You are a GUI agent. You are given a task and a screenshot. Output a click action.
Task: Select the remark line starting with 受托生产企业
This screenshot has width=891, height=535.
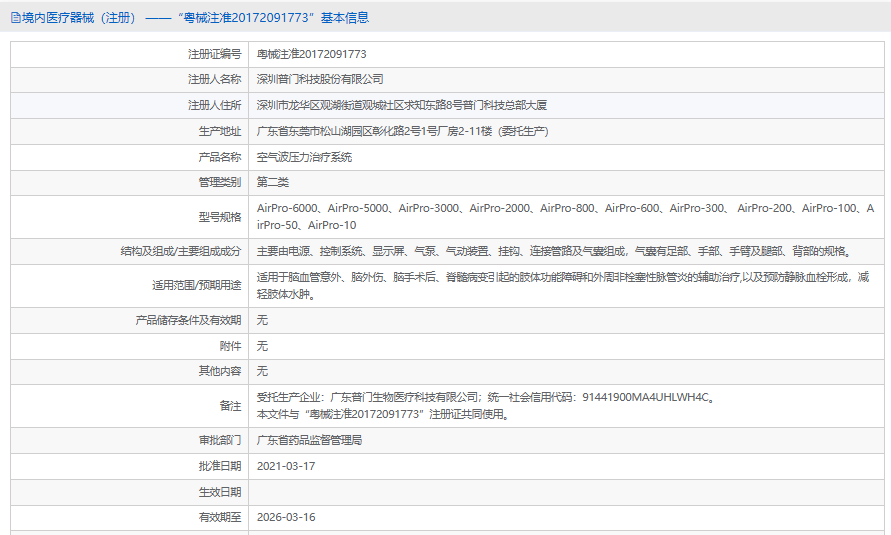pyautogui.click(x=486, y=398)
